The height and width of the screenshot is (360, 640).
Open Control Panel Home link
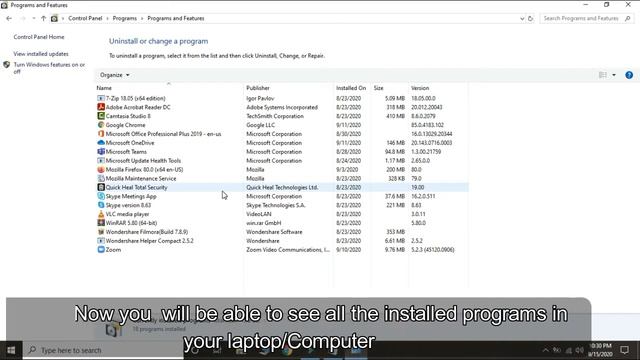click(x=39, y=37)
